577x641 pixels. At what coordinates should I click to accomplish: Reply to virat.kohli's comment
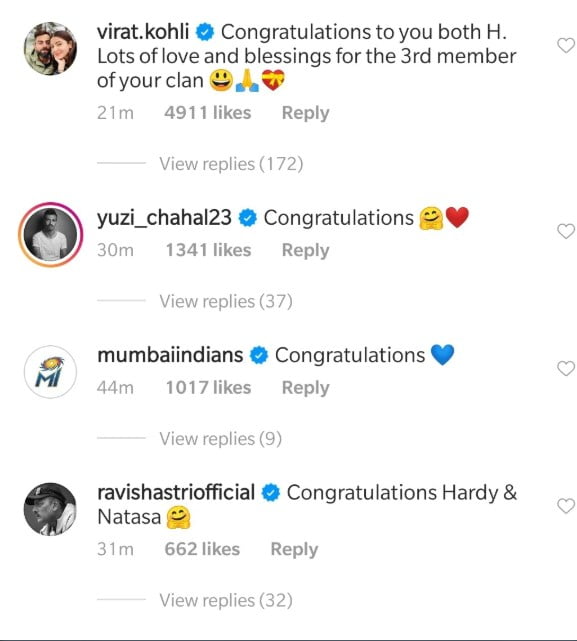pyautogui.click(x=305, y=113)
